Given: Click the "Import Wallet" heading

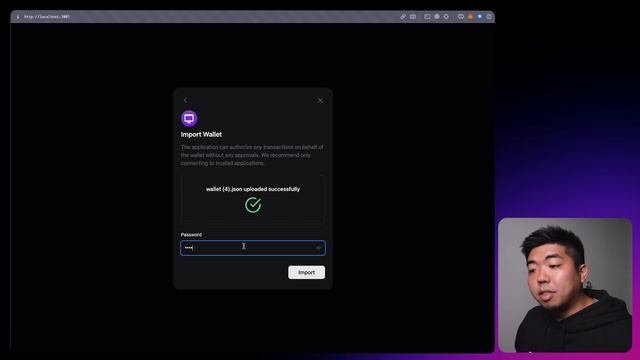Looking at the screenshot, I should [201, 134].
